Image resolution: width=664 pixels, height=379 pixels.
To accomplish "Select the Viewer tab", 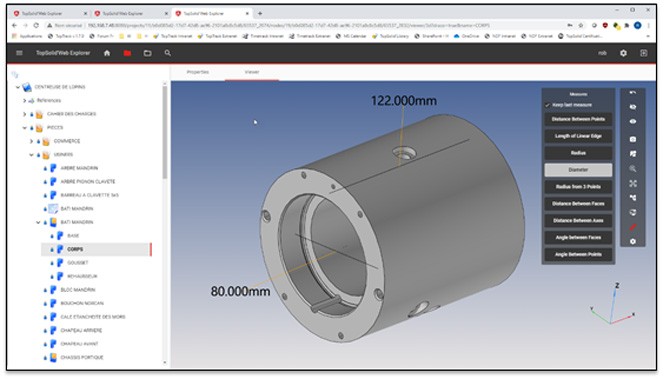I will (252, 72).
